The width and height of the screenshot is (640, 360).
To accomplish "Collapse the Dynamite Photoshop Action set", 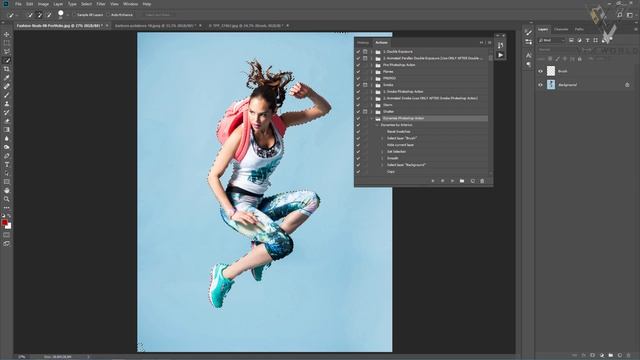I will point(372,118).
